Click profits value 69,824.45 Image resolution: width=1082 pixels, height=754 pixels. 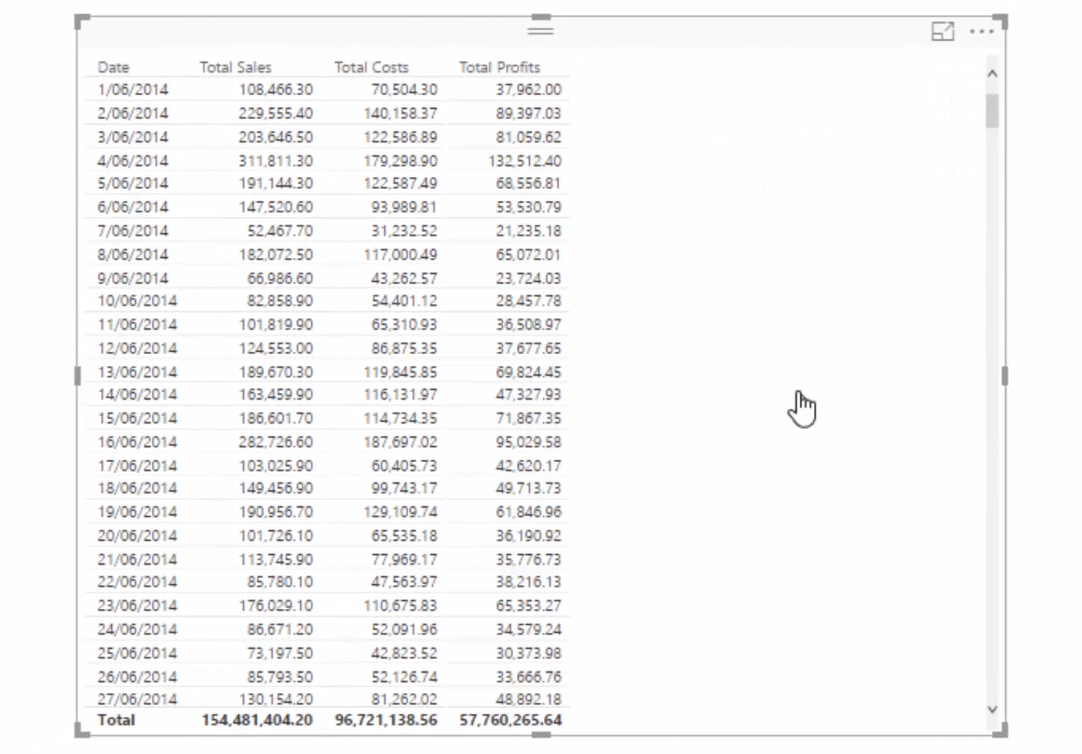pyautogui.click(x=529, y=372)
